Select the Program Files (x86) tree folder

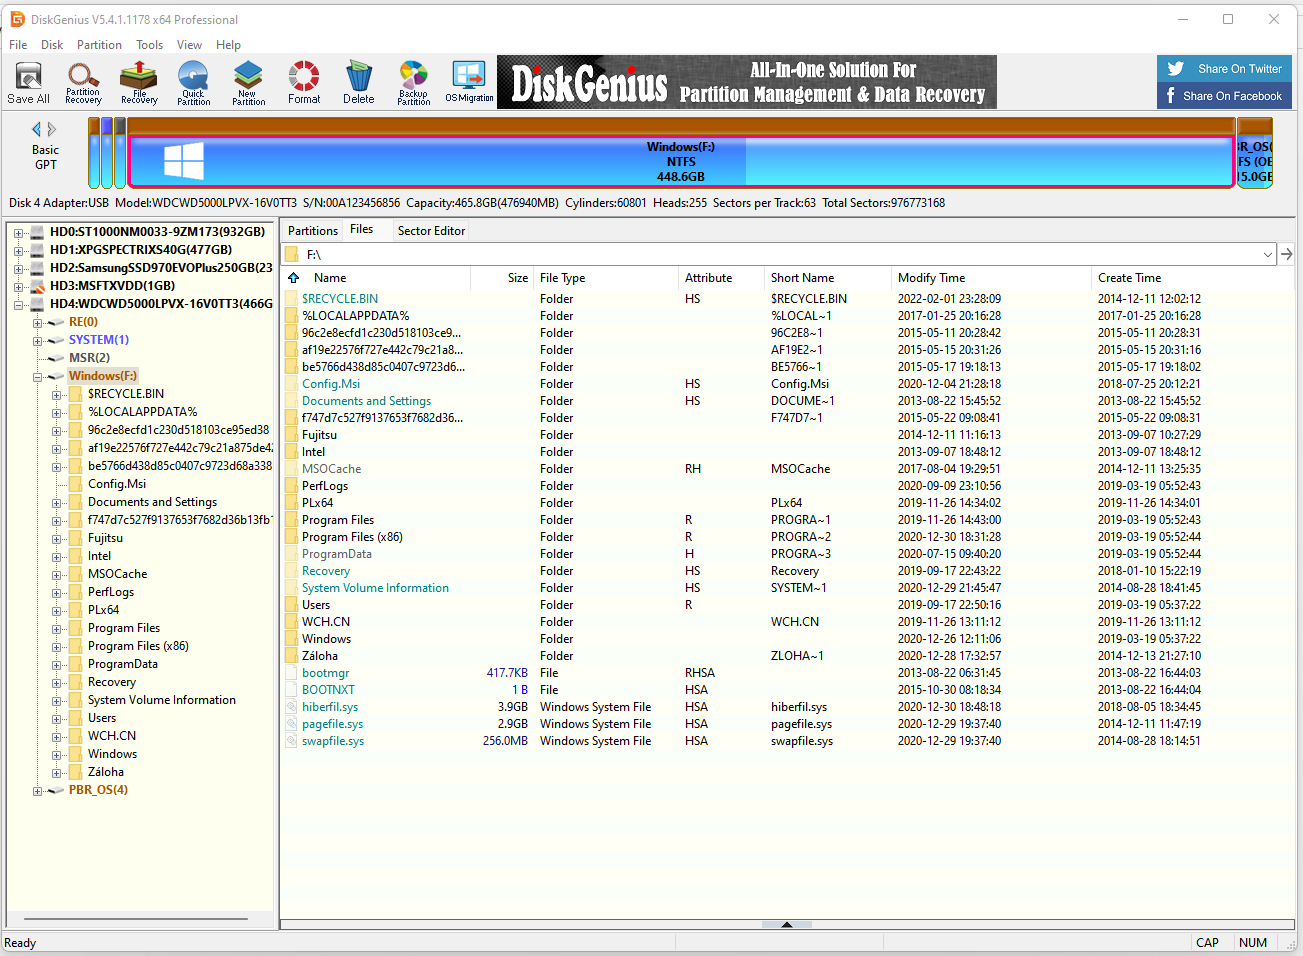tap(138, 646)
